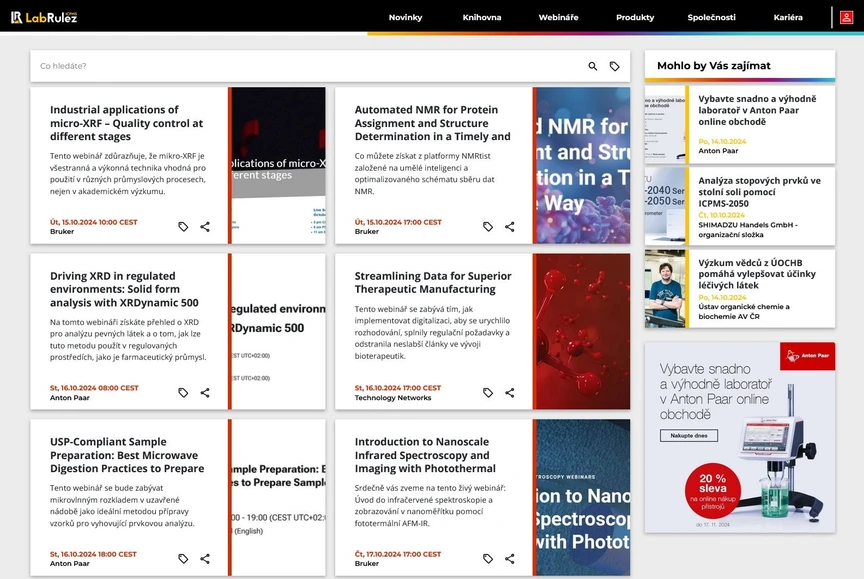Viewport: 864px width, 579px height.
Task: Open 'Driving XRD in regulated environments' title
Action: point(124,289)
